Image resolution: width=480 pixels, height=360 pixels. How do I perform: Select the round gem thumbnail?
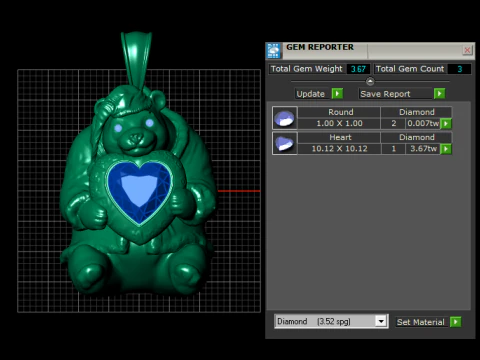click(x=285, y=118)
